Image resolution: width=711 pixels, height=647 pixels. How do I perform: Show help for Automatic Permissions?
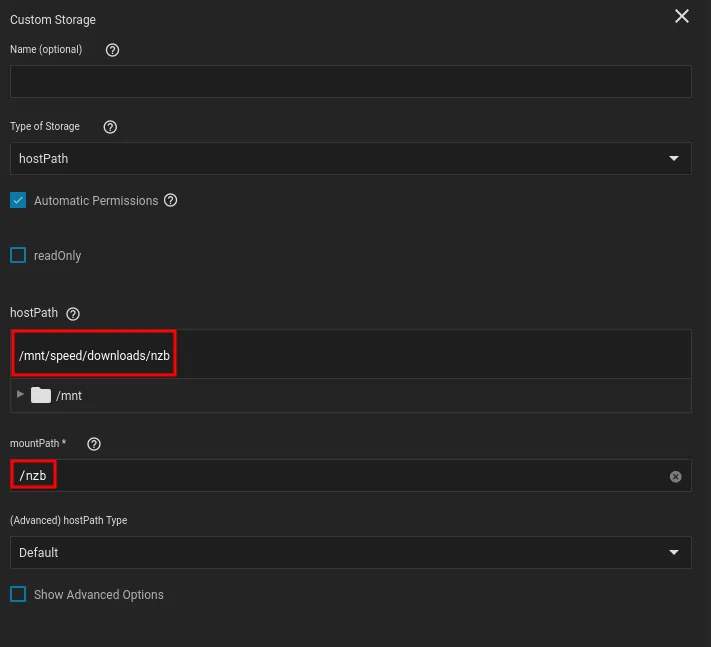point(170,200)
